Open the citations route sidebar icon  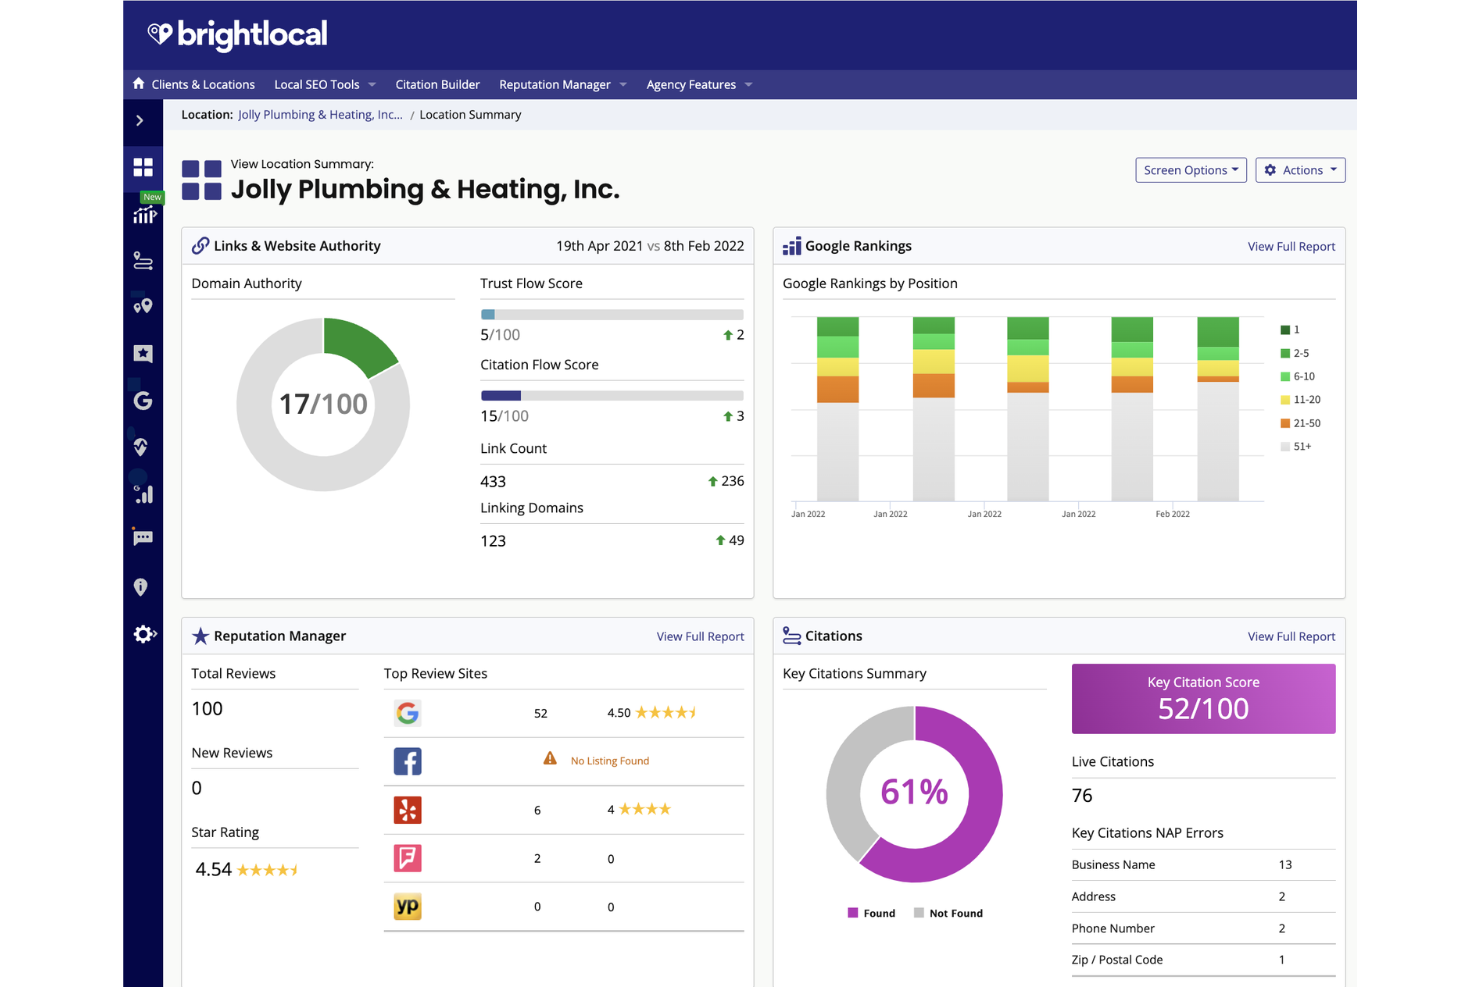143,261
